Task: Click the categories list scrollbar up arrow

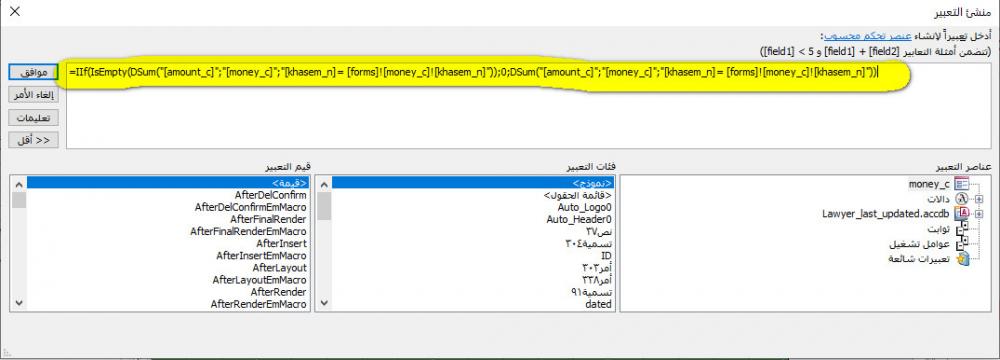Action: 323,184
